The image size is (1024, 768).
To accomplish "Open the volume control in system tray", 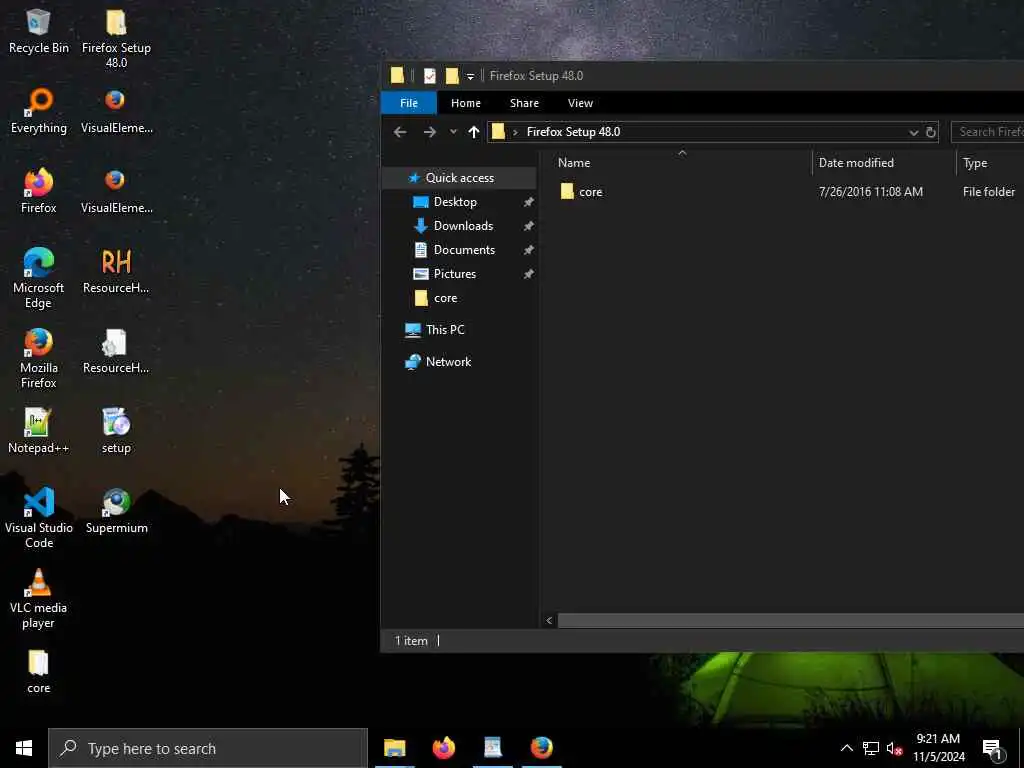I will (894, 748).
